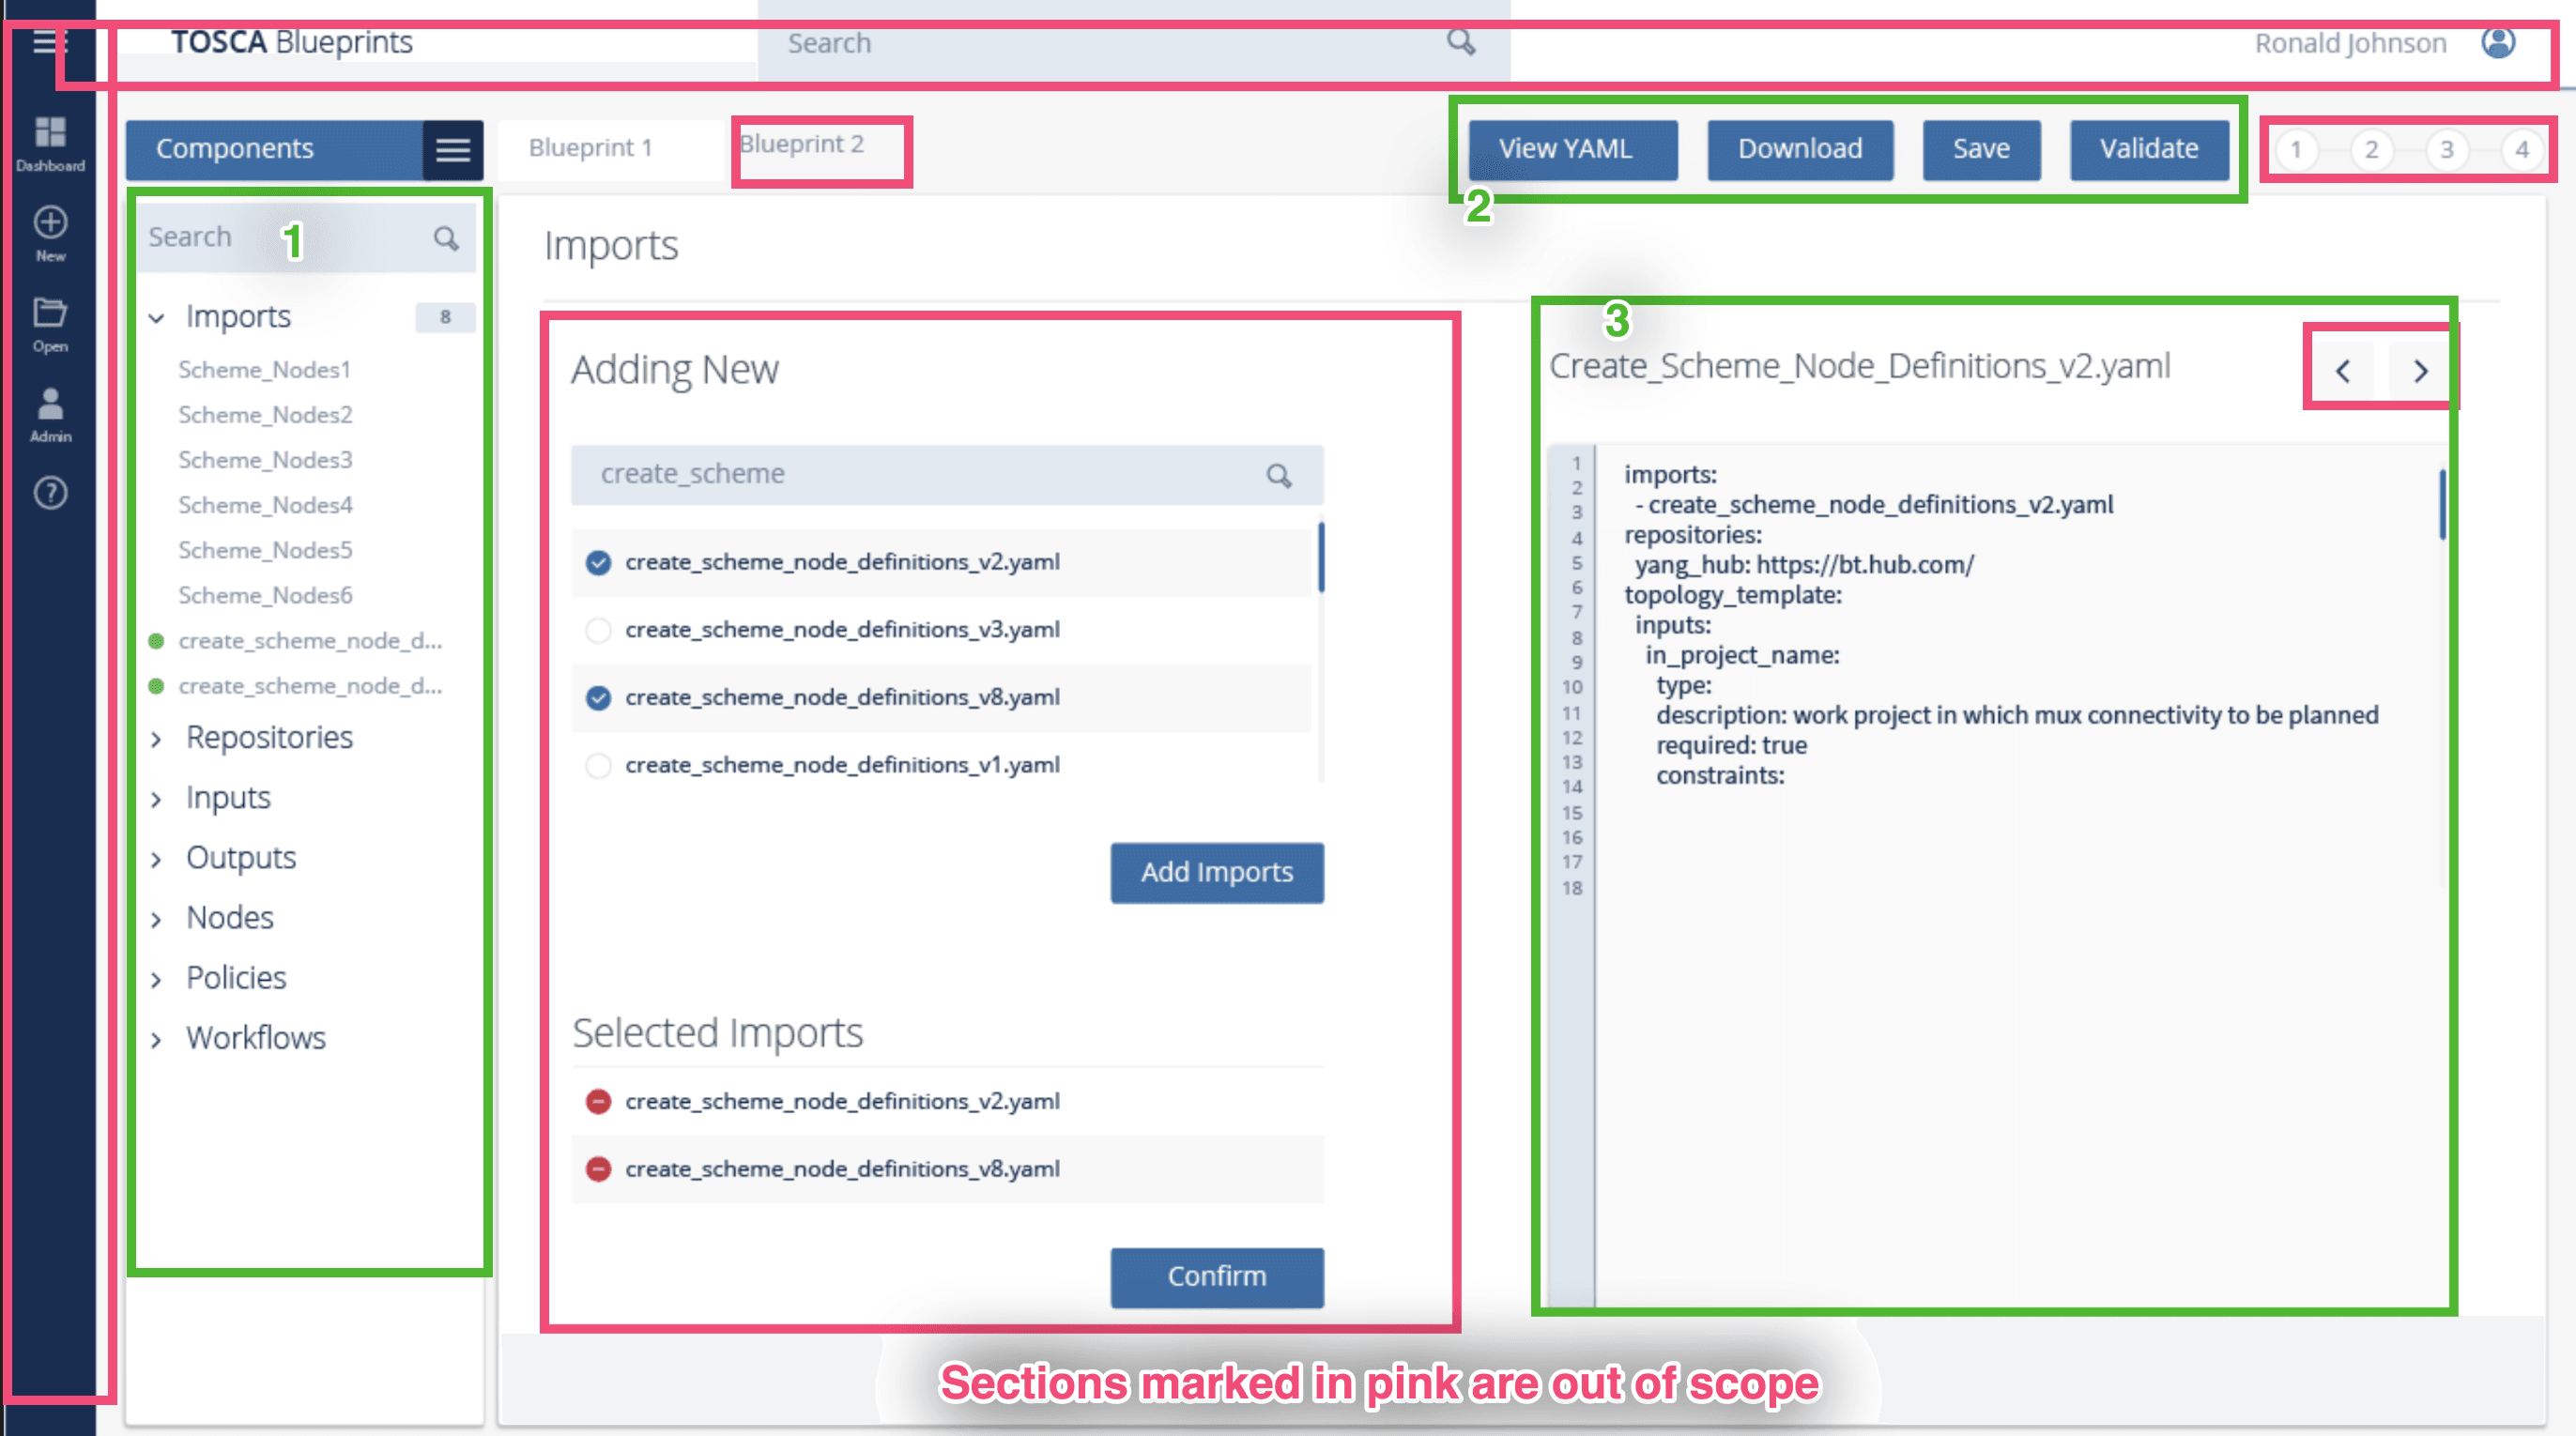The width and height of the screenshot is (2576, 1436).
Task: Click the Components panel hamburger menu icon
Action: pos(452,150)
